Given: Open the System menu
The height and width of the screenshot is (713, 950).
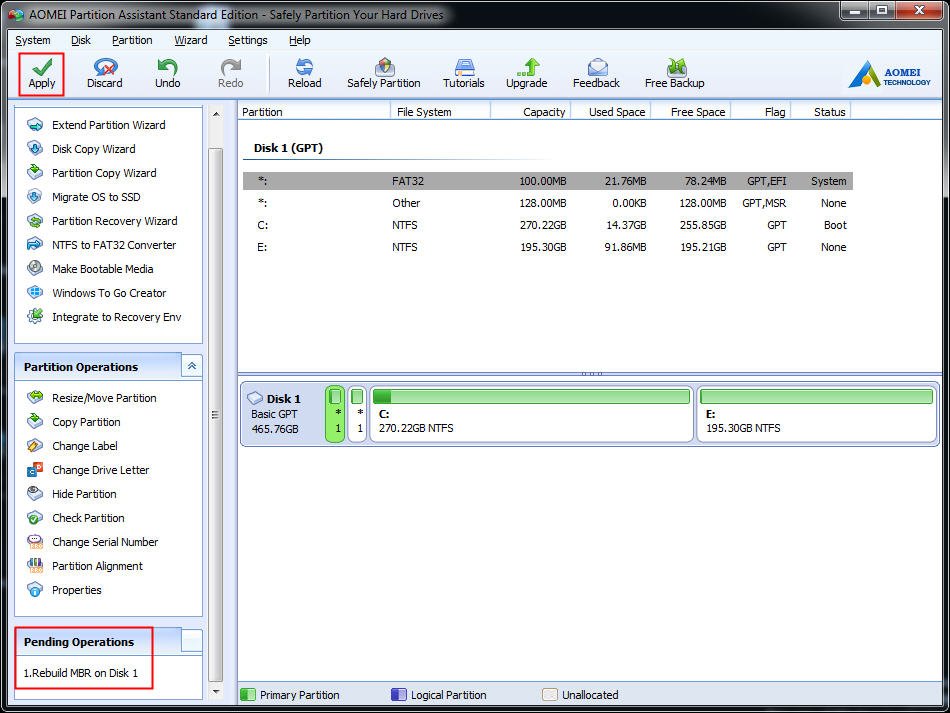Looking at the screenshot, I should coord(33,40).
